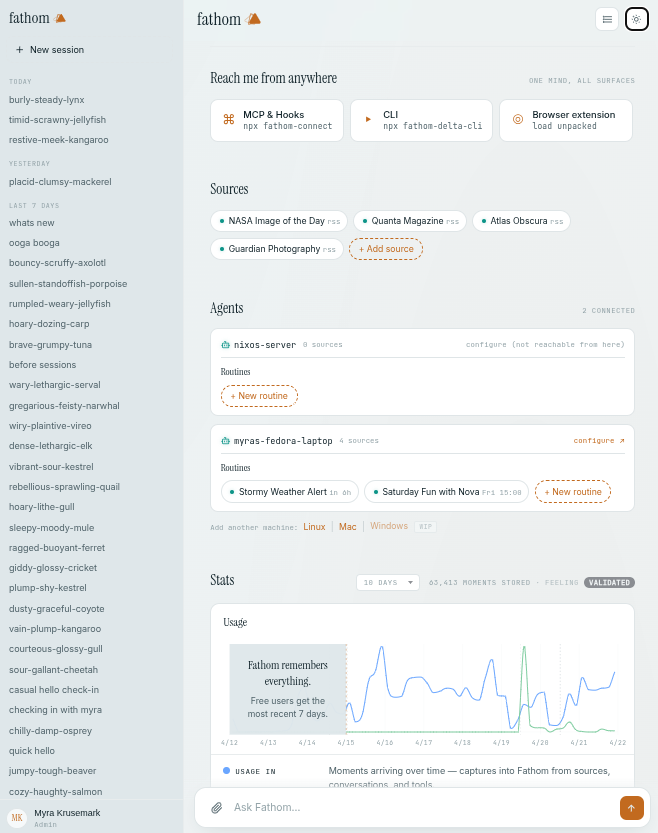Click configure link for myras-fedora-laptop

pyautogui.click(x=599, y=441)
